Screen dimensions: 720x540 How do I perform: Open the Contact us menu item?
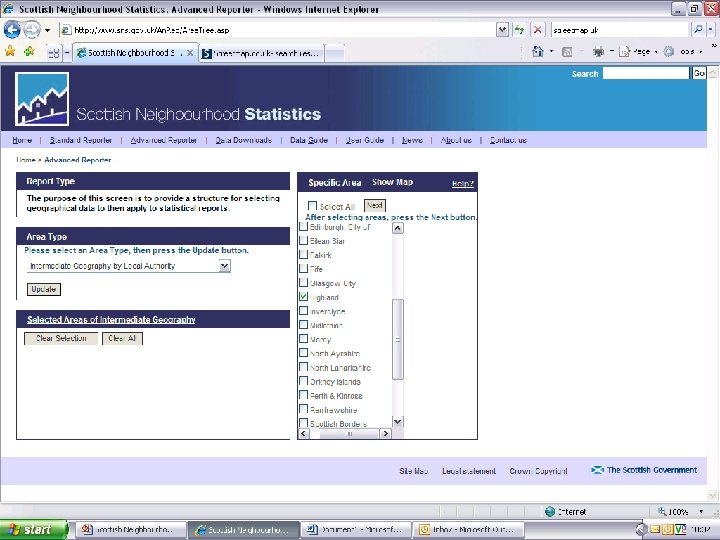click(508, 140)
